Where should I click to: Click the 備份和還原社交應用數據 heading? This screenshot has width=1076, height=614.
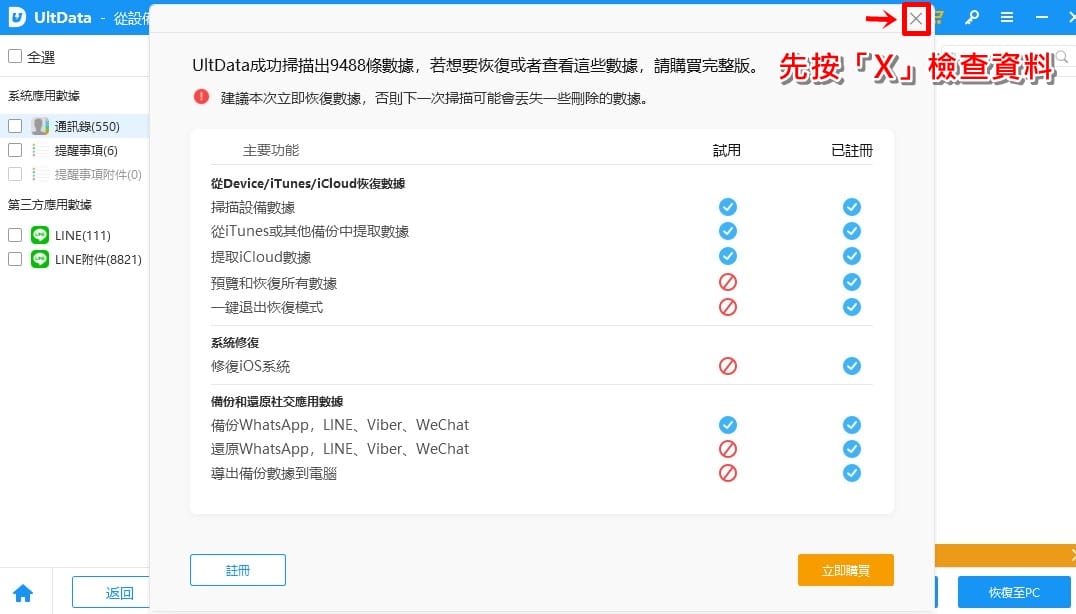(x=277, y=401)
